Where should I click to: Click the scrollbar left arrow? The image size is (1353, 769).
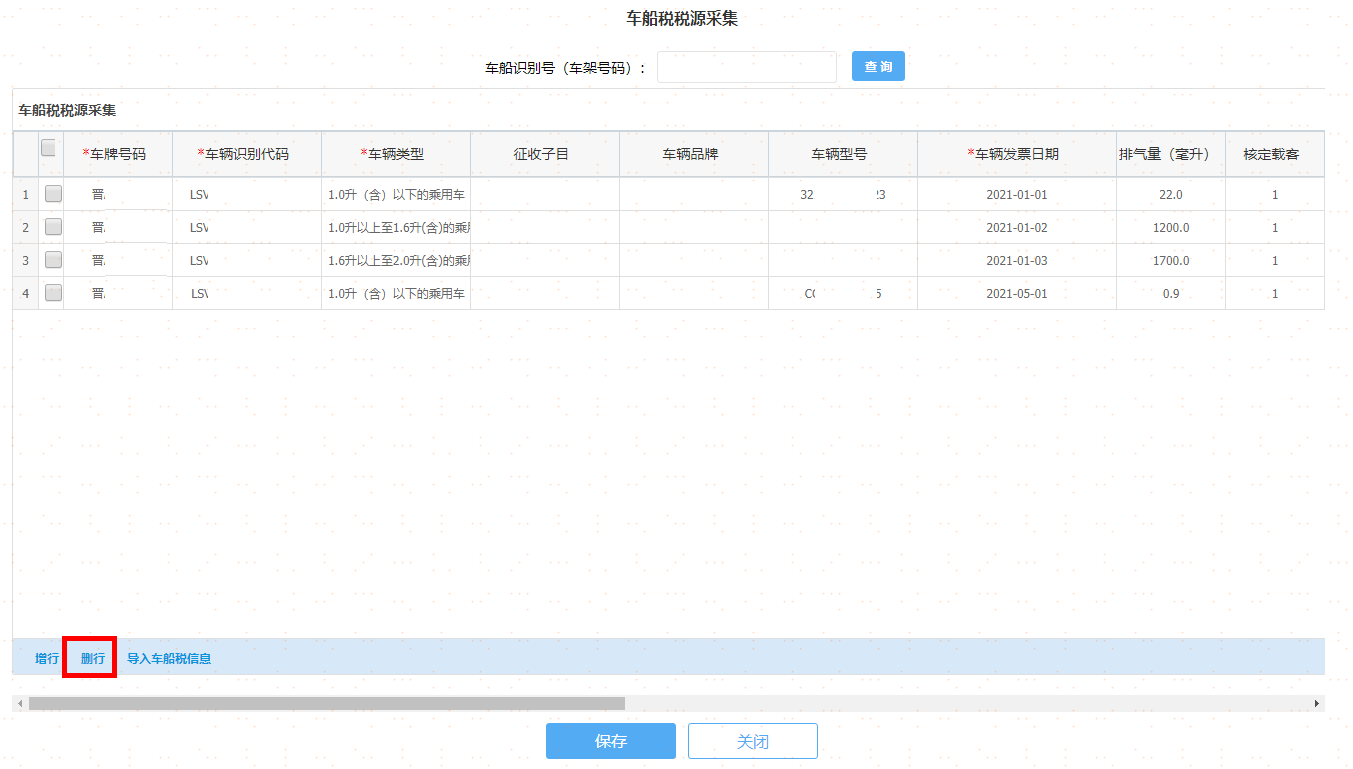pos(20,704)
